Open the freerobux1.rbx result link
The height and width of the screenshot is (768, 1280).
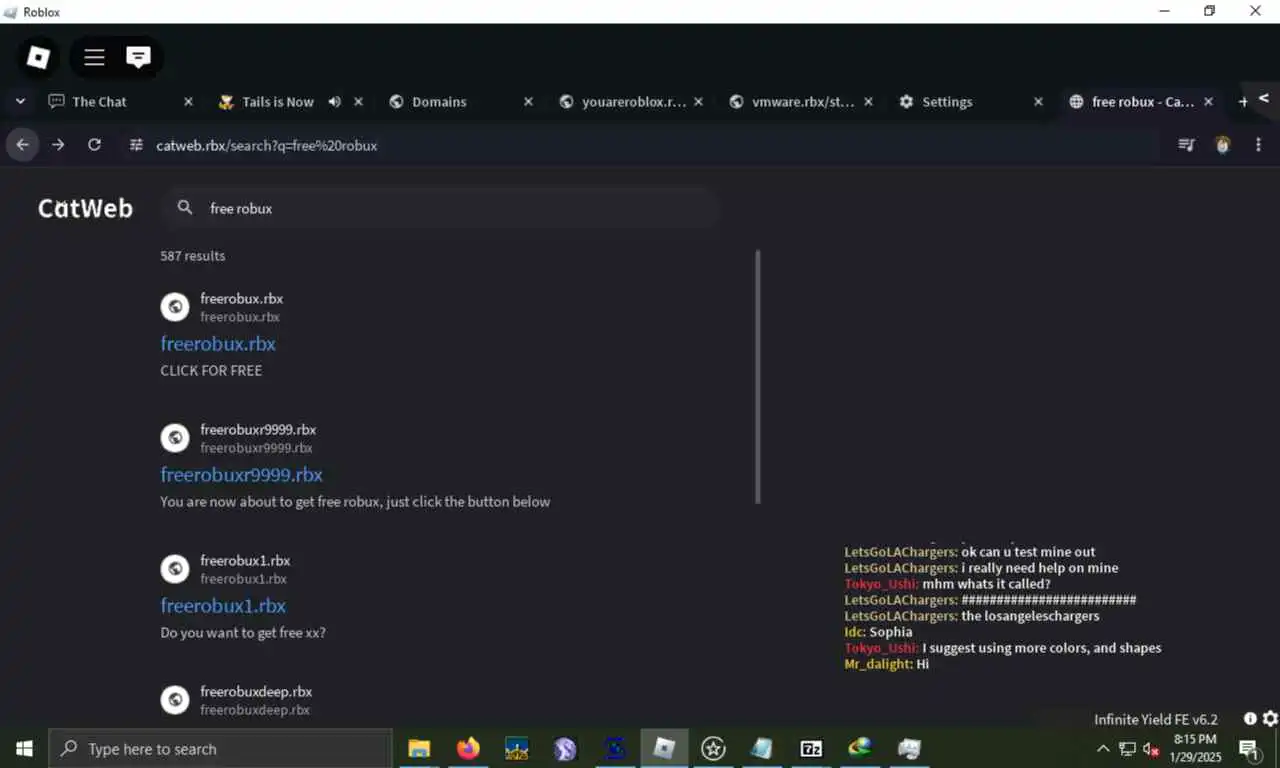223,605
